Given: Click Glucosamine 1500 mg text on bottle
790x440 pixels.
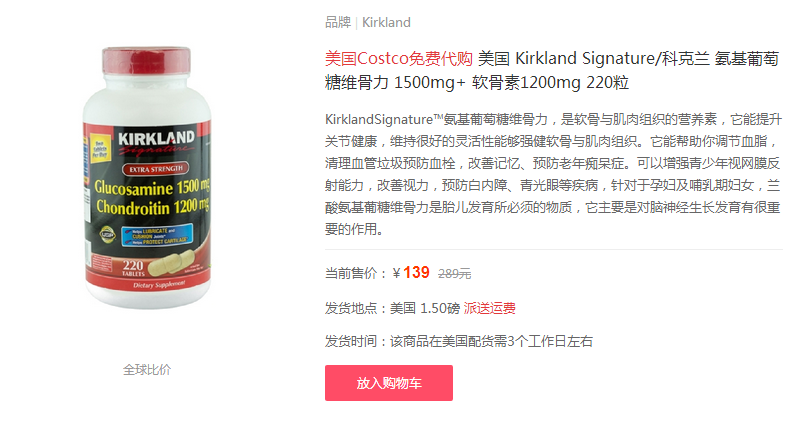Looking at the screenshot, I should [152, 188].
